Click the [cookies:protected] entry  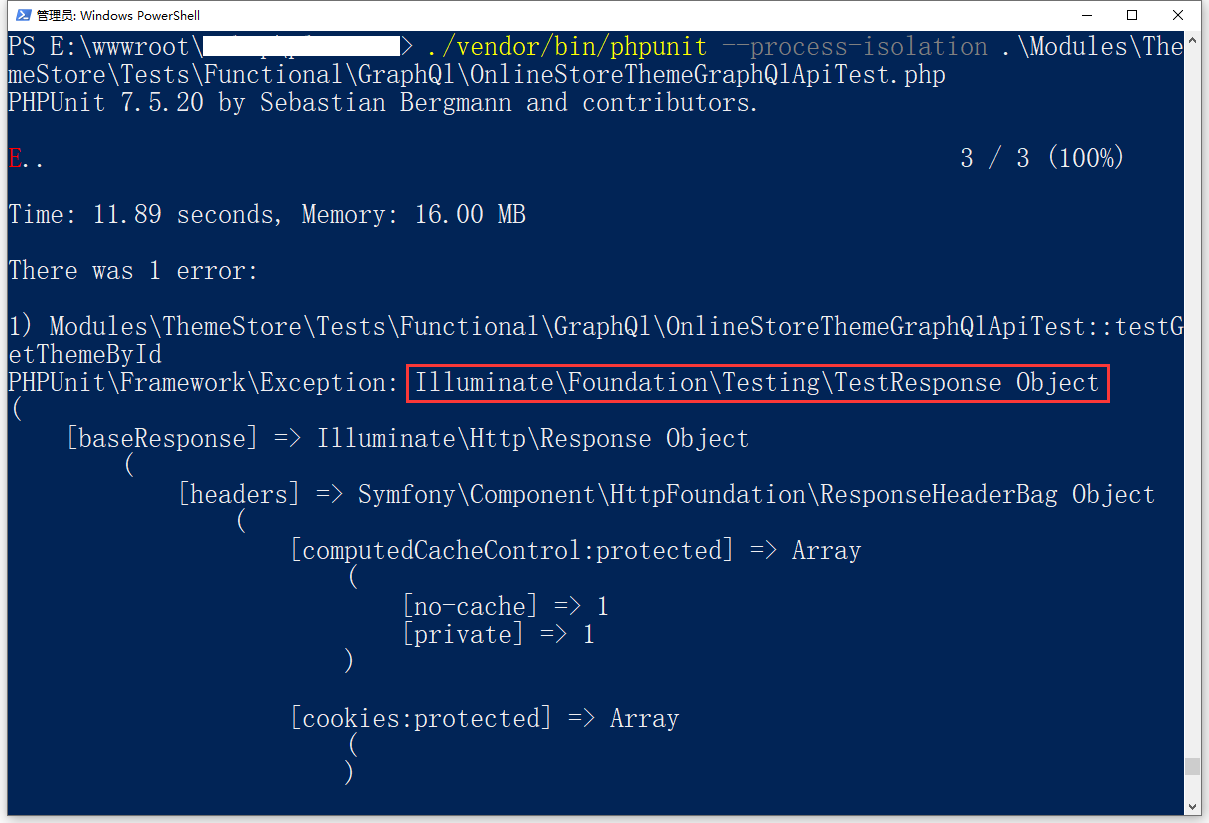point(420,719)
